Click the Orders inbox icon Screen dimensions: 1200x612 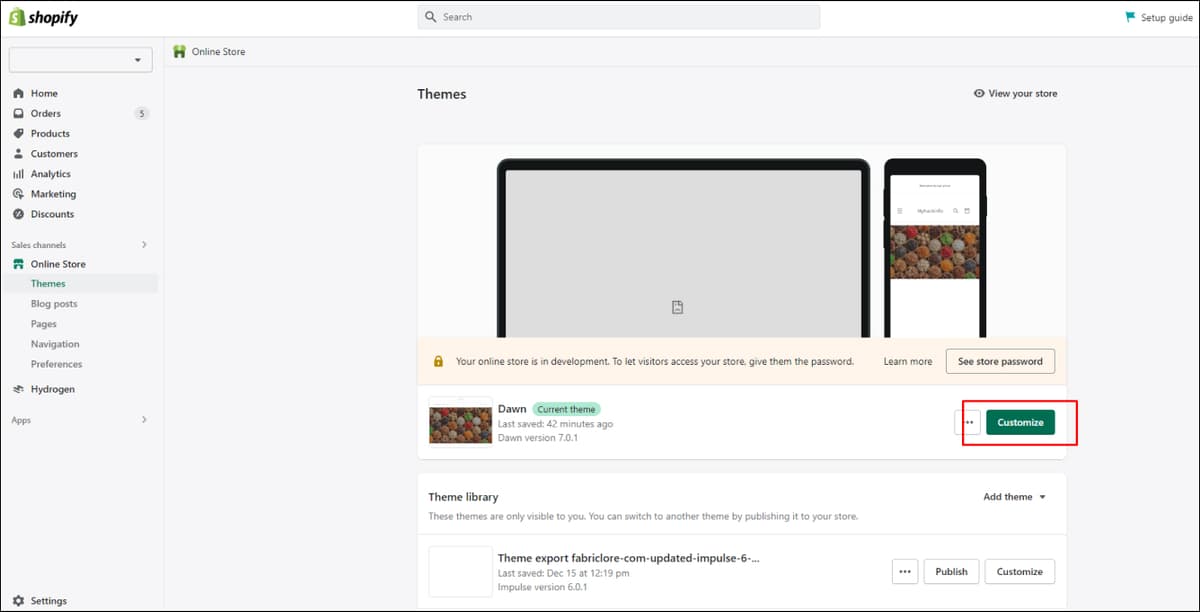point(18,113)
